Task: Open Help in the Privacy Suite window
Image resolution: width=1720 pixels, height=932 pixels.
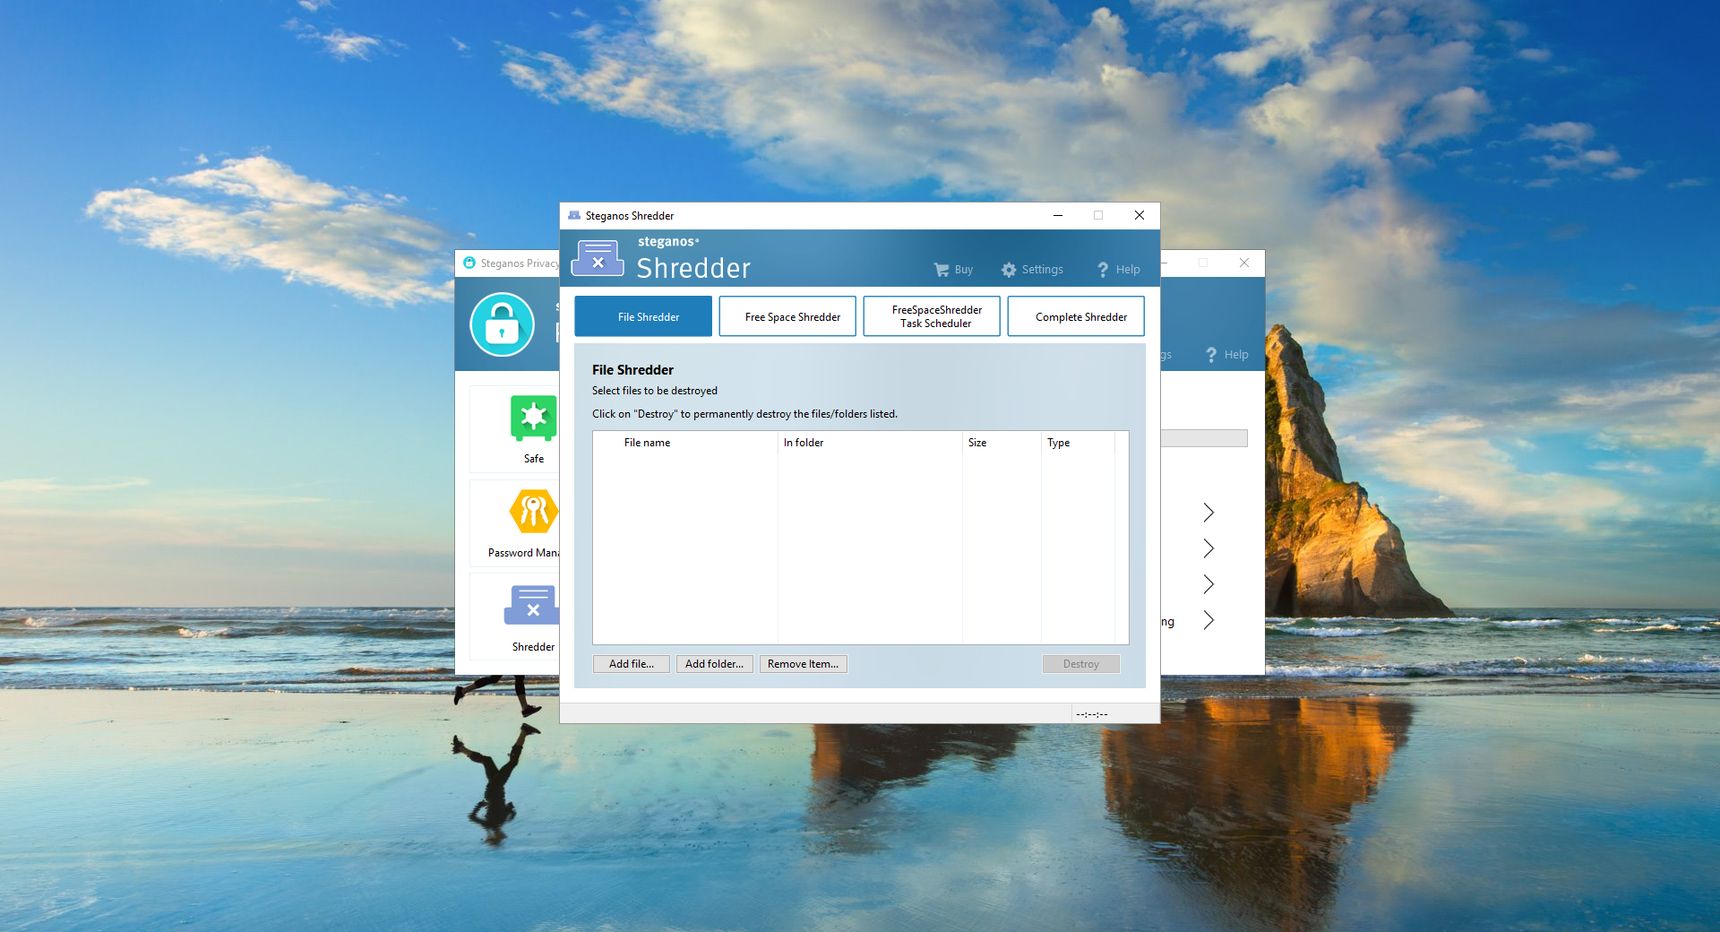Action: (x=1226, y=355)
